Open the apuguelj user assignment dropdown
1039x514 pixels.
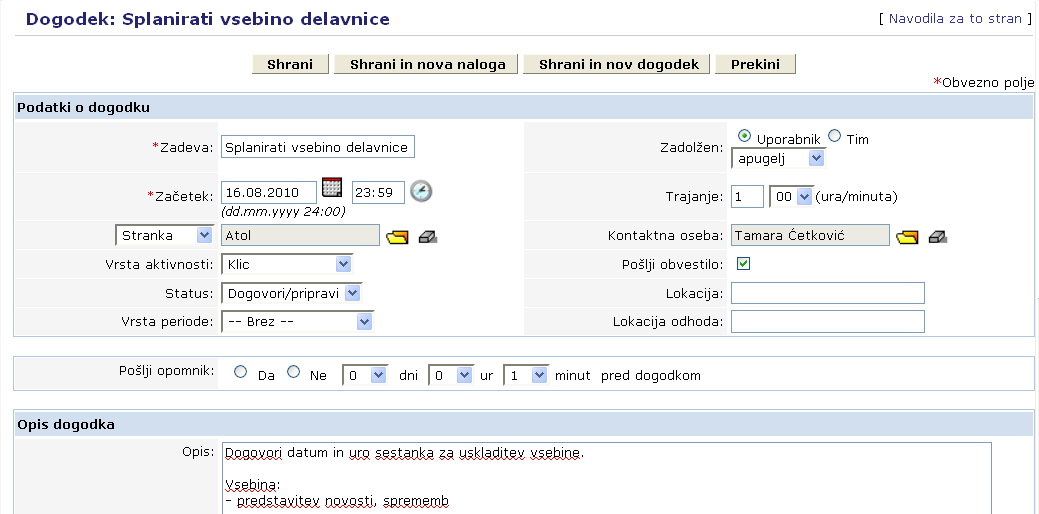pos(816,158)
